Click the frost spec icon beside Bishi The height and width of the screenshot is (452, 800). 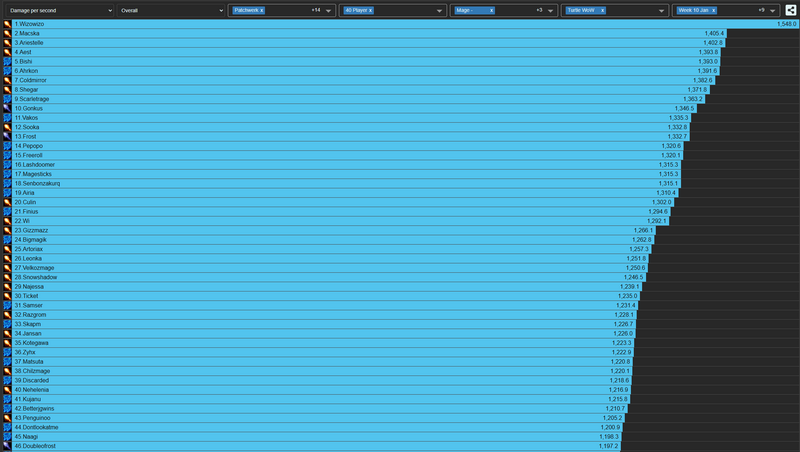[6, 61]
